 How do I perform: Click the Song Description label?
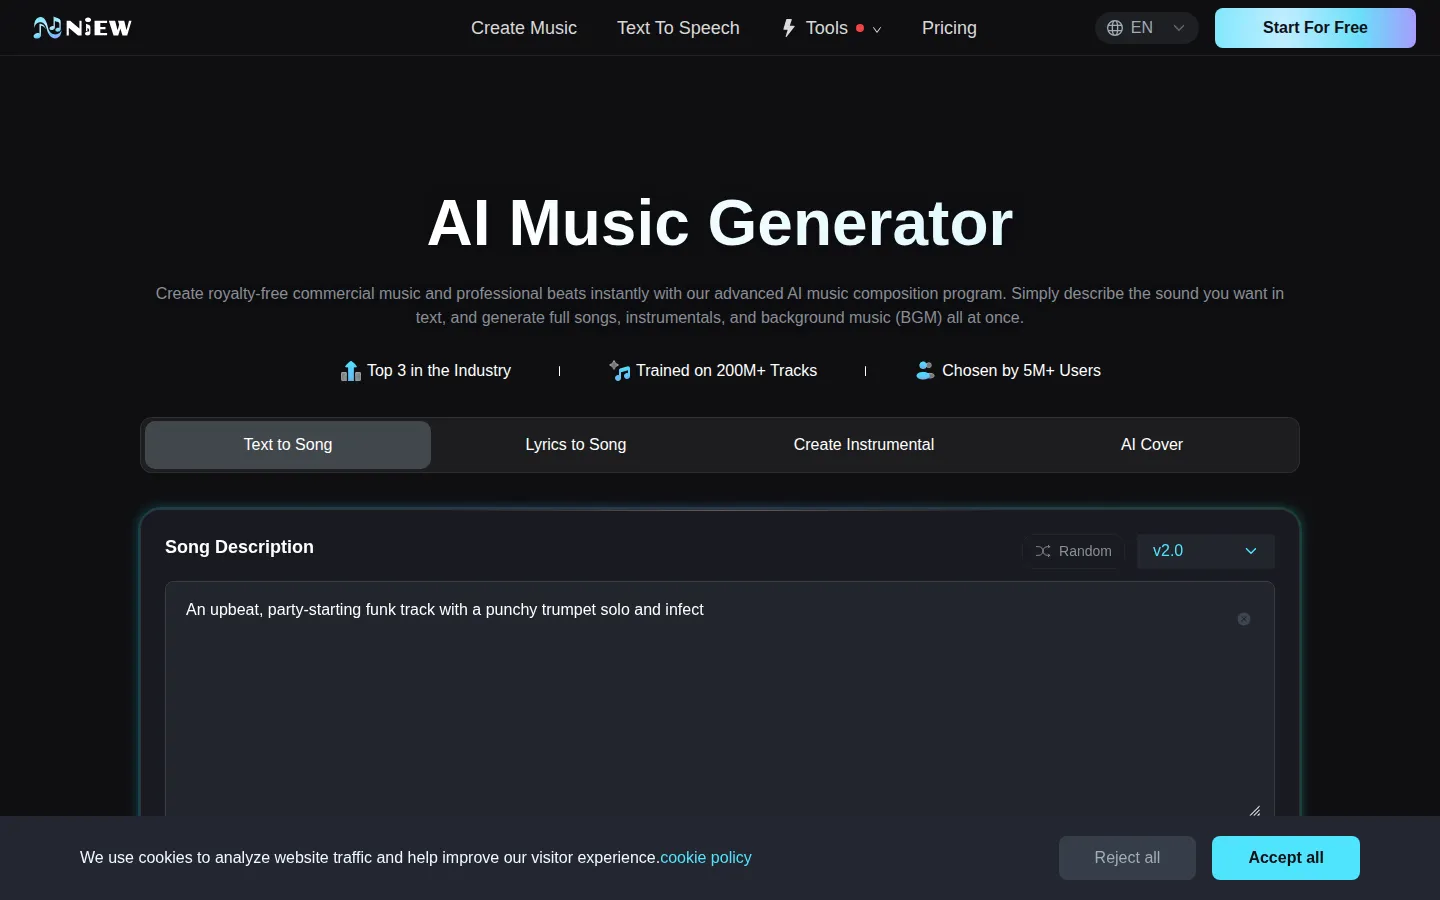(239, 547)
